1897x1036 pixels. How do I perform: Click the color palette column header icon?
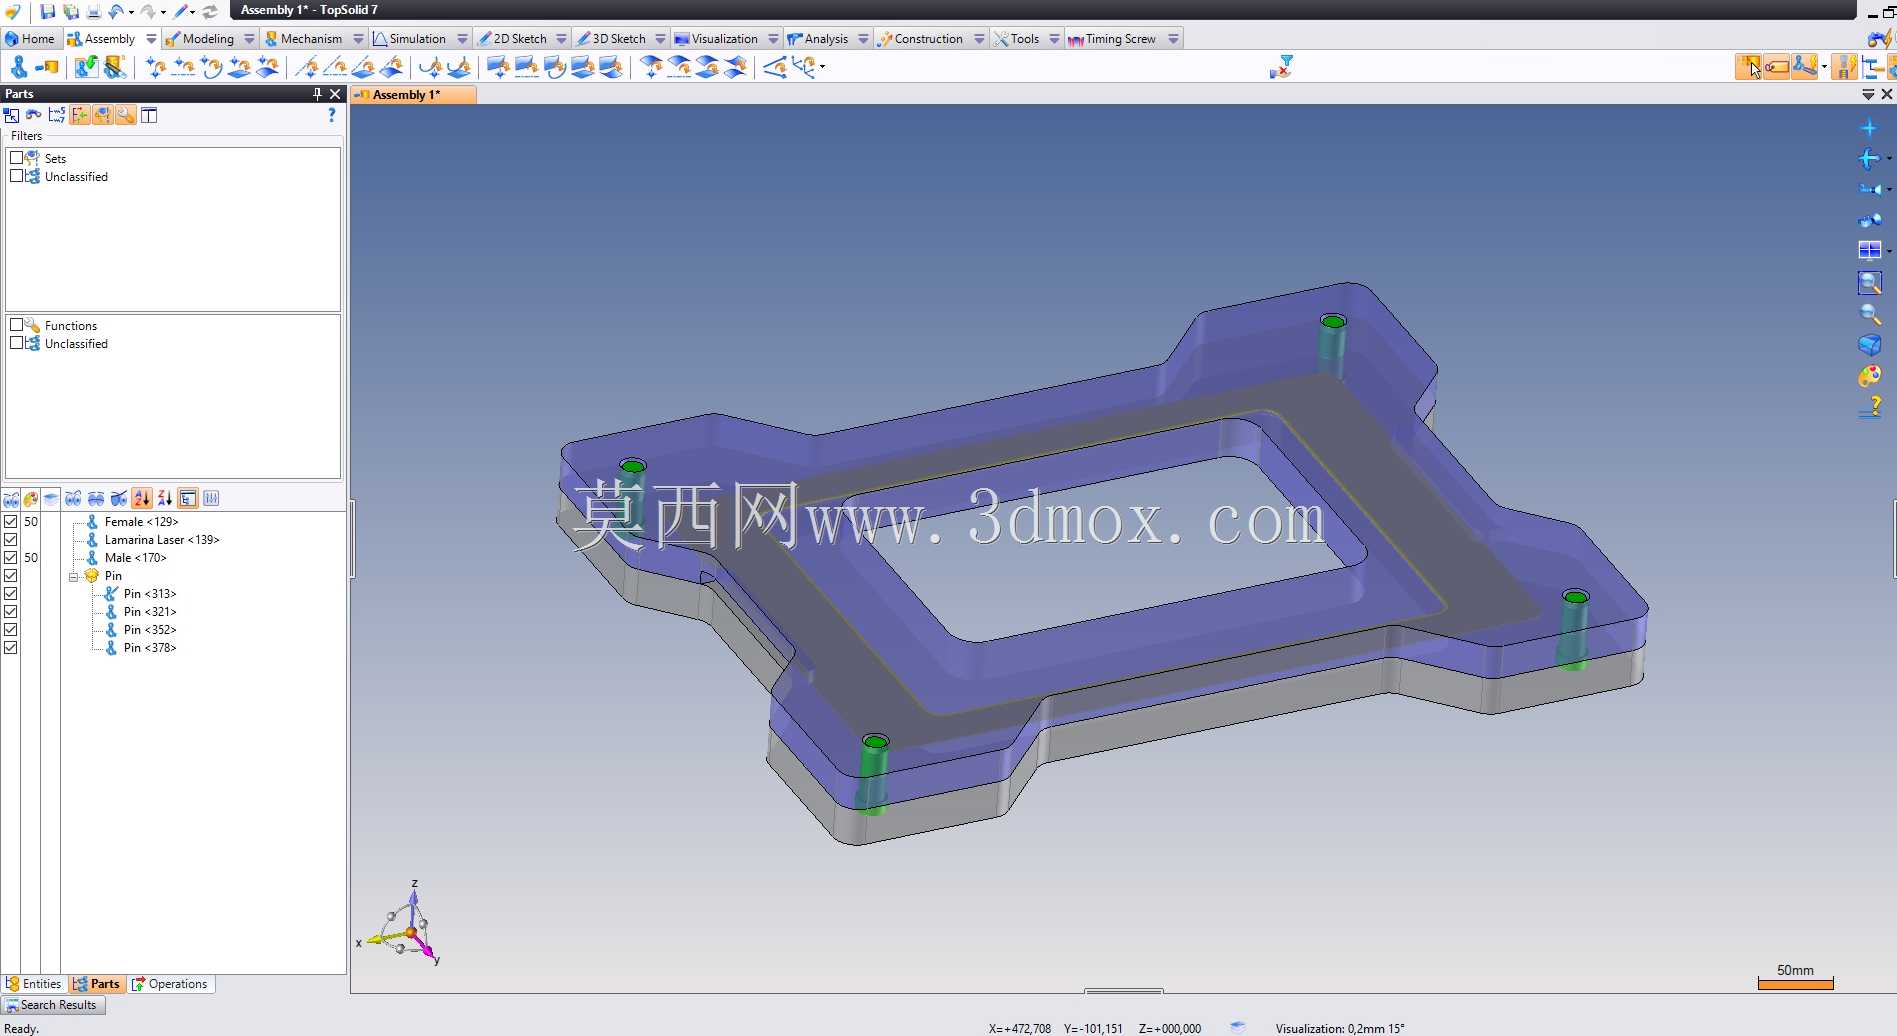(x=31, y=498)
